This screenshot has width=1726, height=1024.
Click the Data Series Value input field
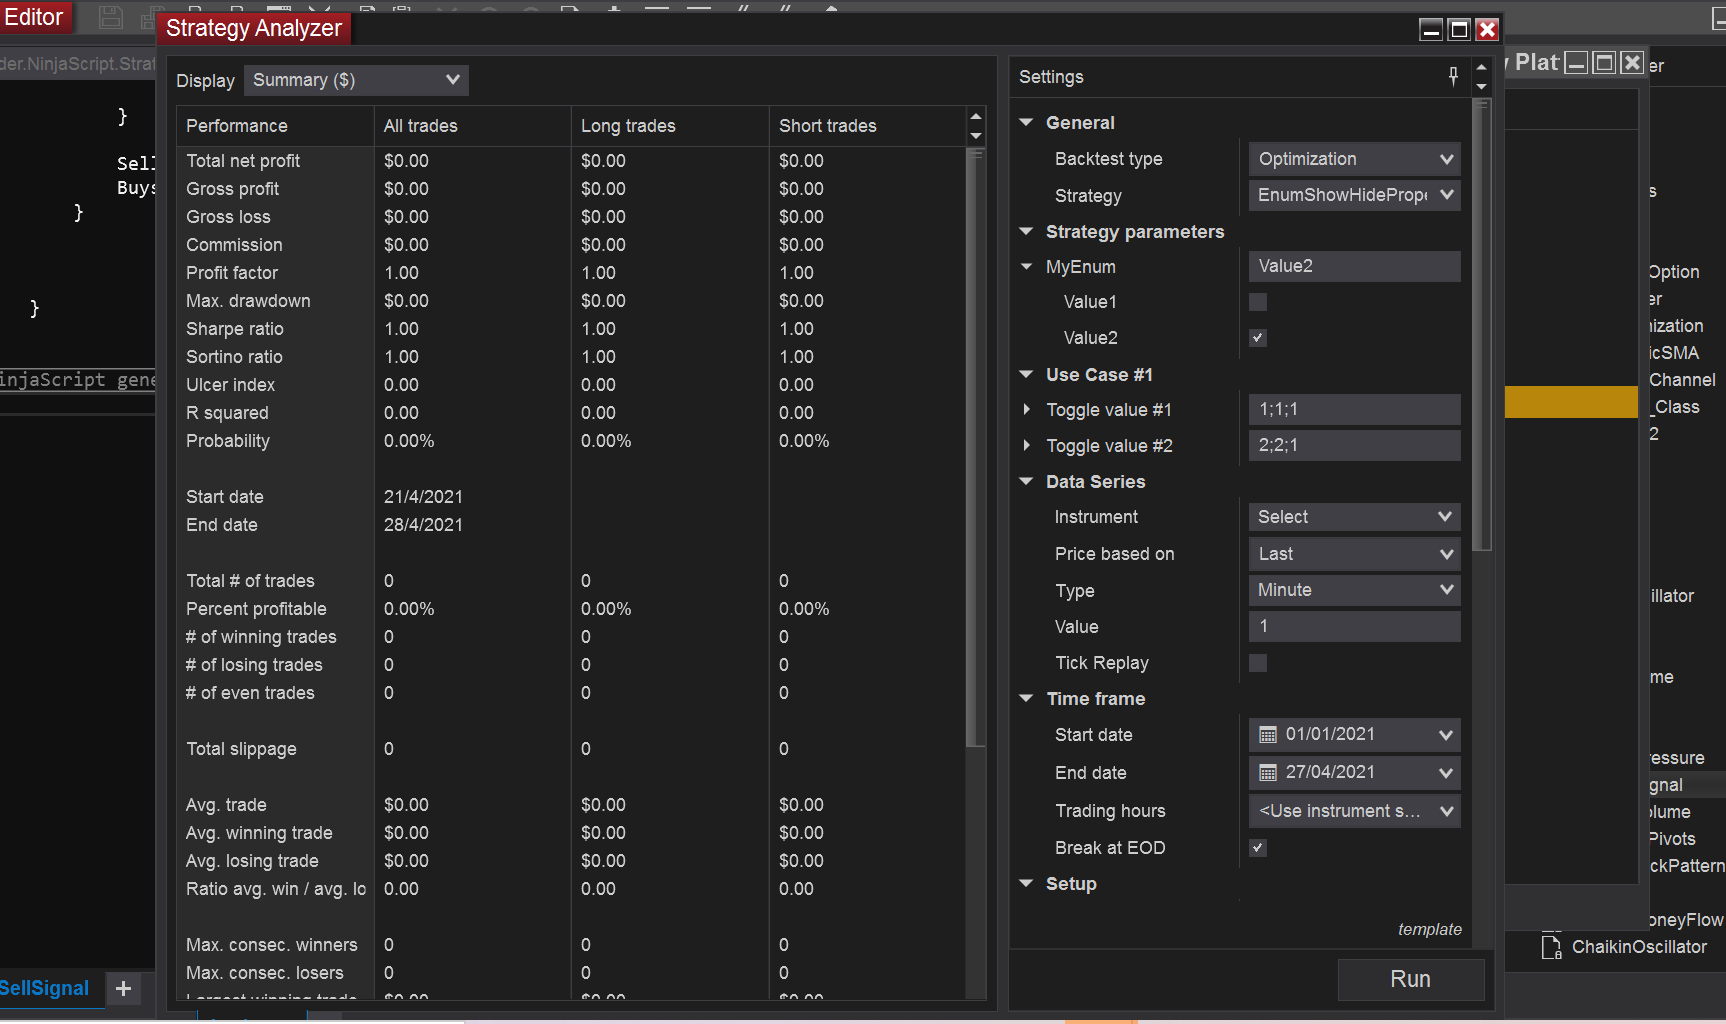tap(1354, 627)
